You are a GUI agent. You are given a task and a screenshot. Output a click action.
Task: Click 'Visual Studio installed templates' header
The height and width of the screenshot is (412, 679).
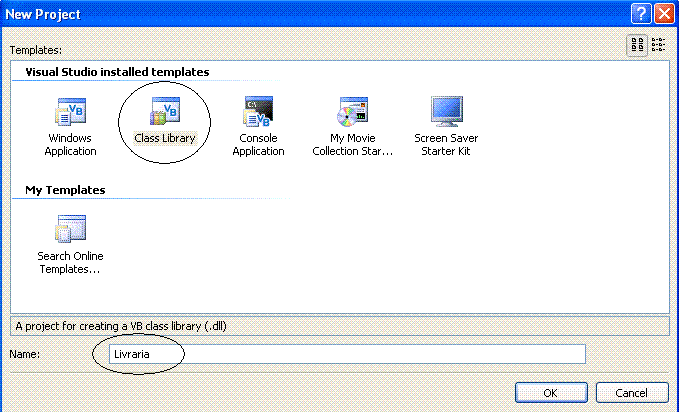(117, 72)
